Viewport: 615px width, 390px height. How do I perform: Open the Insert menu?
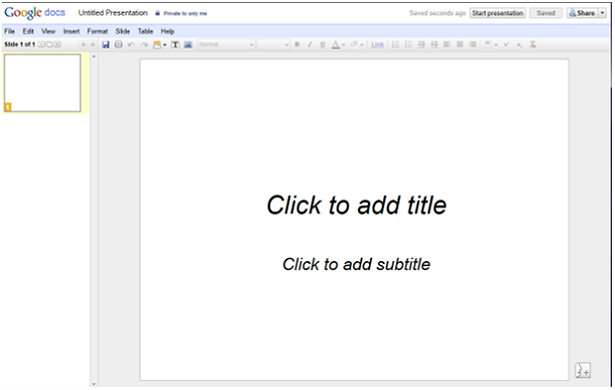(71, 31)
